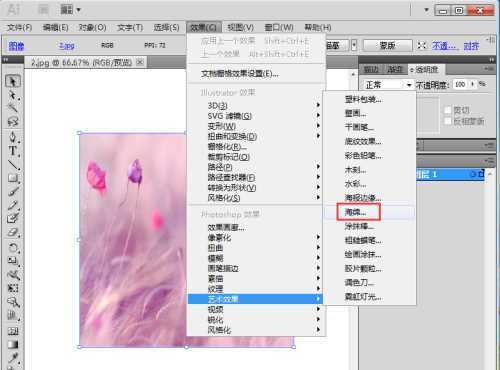The height and width of the screenshot is (370, 500).
Task: Open the transparency panel options menu icon
Action: [489, 69]
